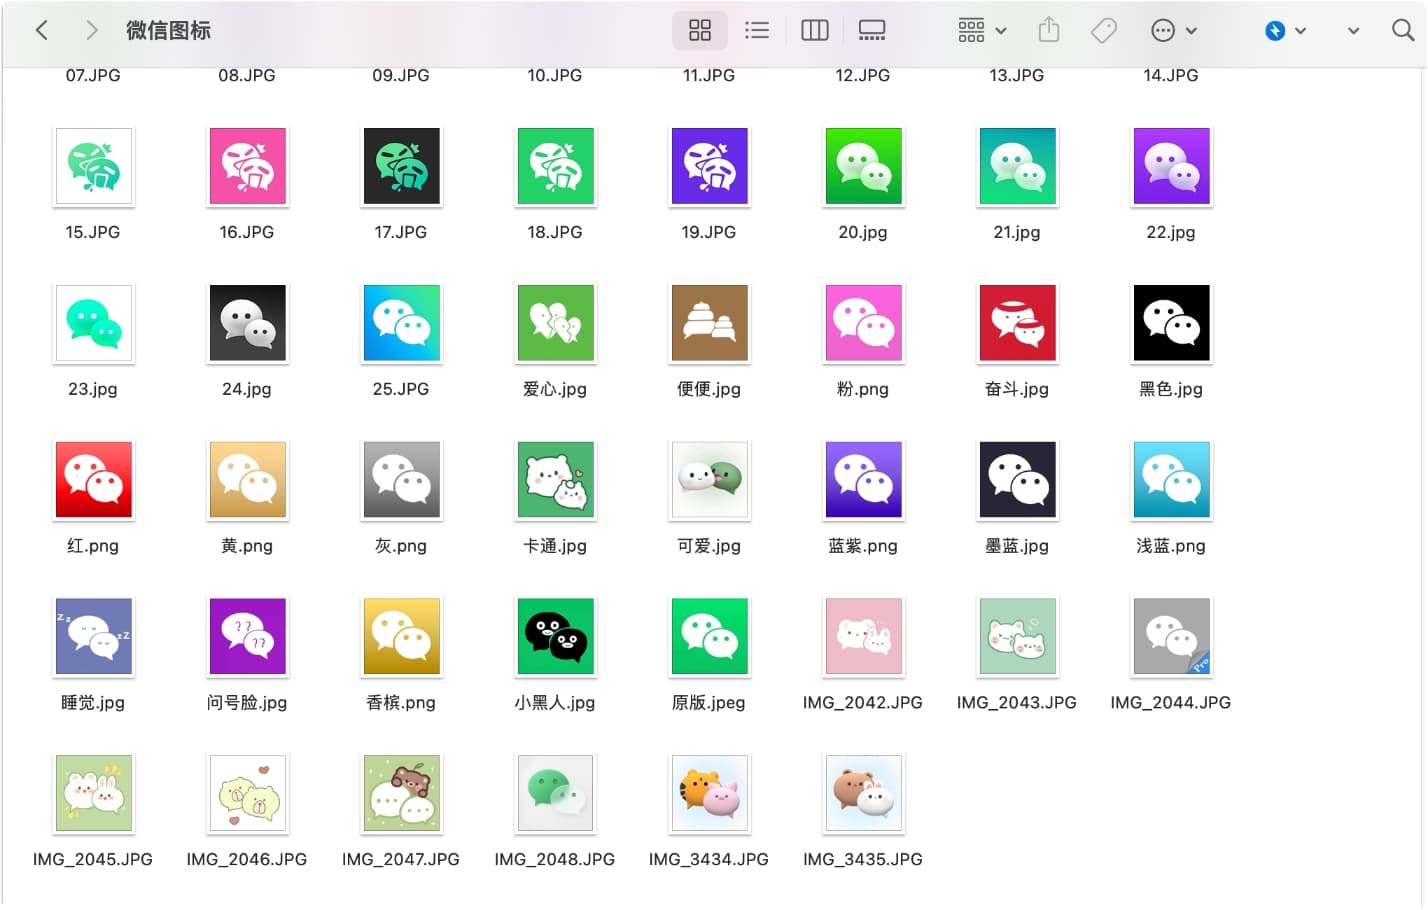
Task: Select the blue gradient 25.JPG icon
Action: click(401, 323)
